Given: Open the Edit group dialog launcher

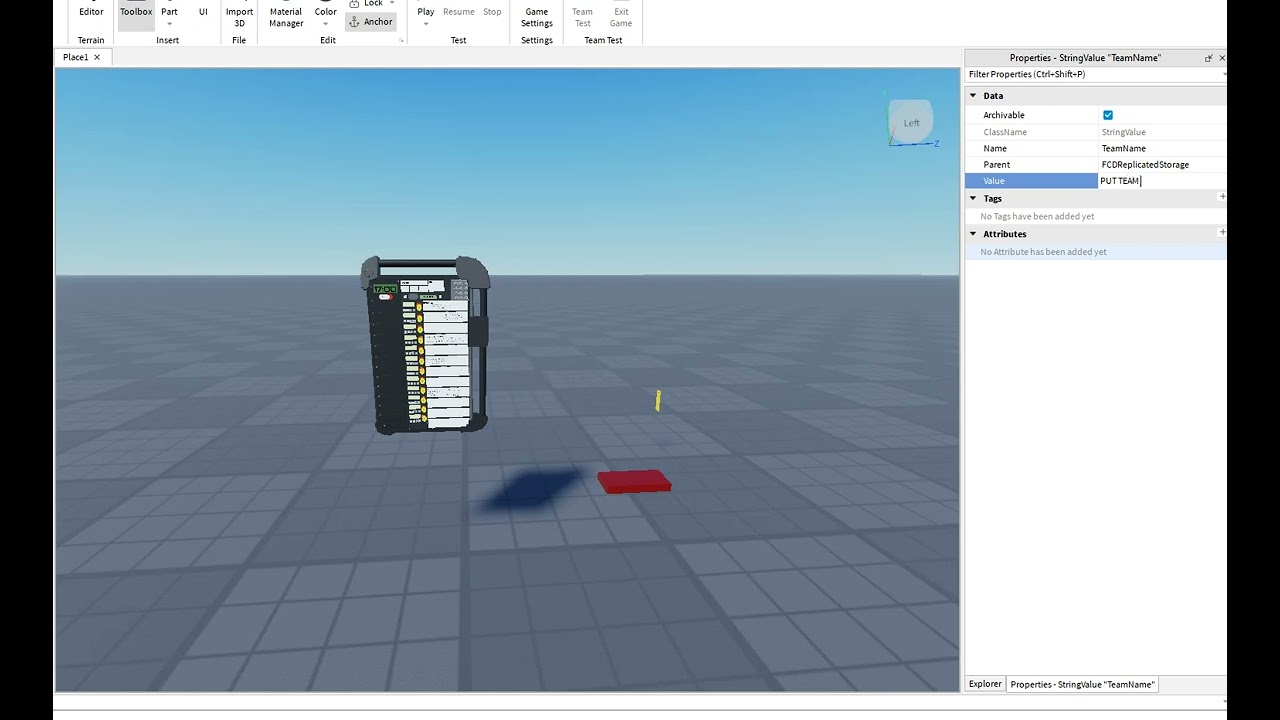Looking at the screenshot, I should [401, 41].
